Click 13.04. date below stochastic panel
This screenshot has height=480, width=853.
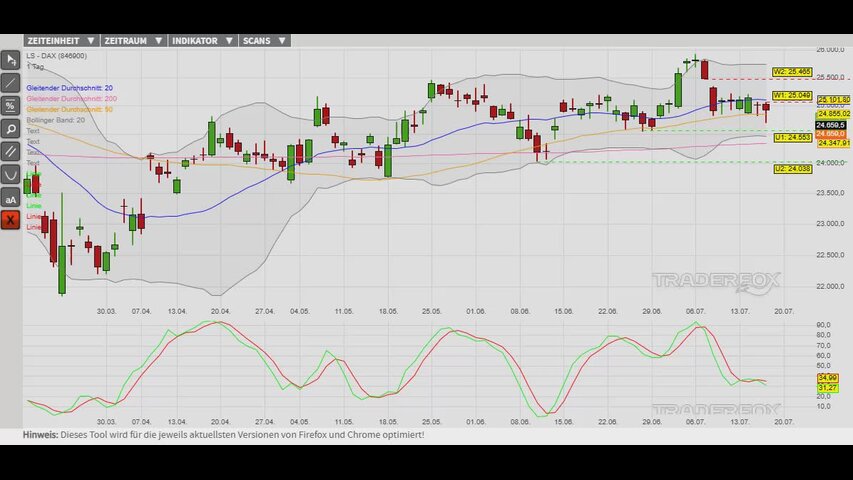click(x=177, y=422)
